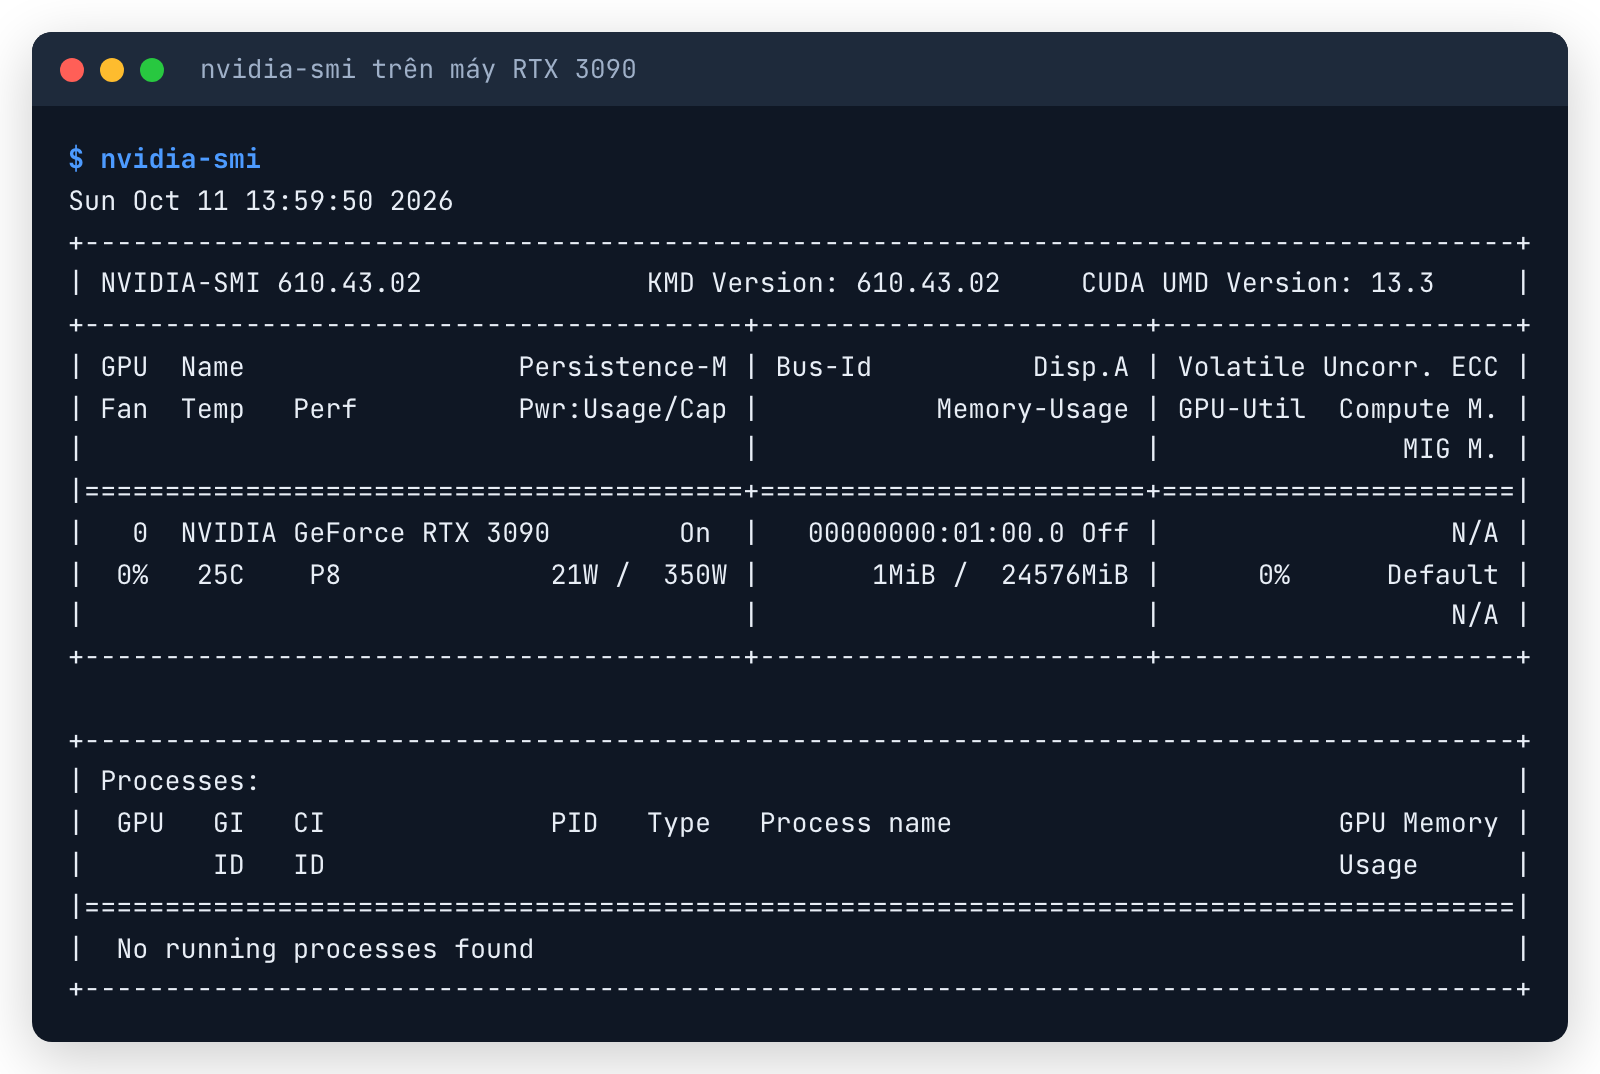Click the 'Pwr:Usage/Cap' header
This screenshot has width=1600, height=1074.
coord(622,409)
